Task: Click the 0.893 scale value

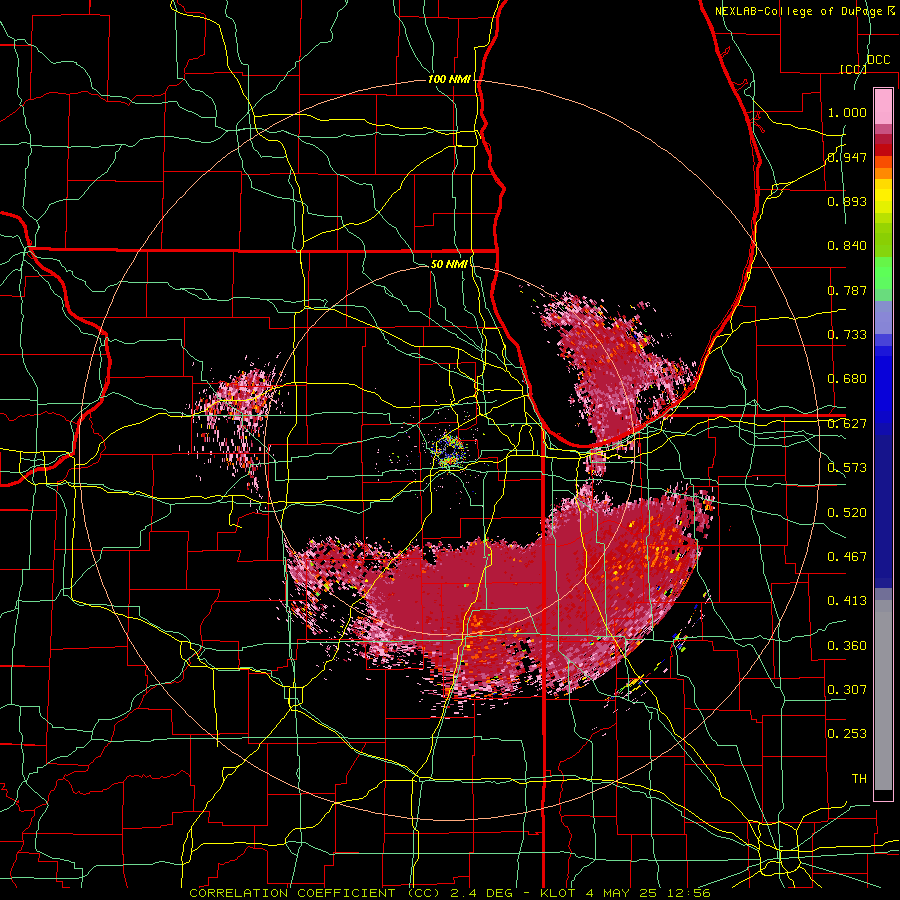Action: pos(847,201)
